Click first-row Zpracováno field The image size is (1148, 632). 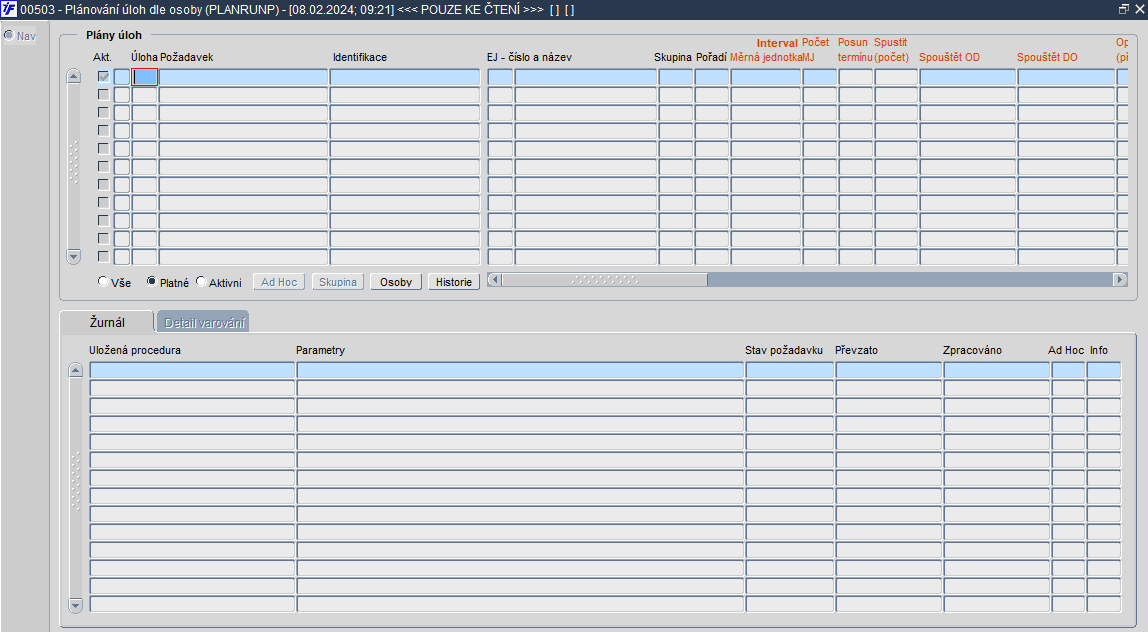tap(996, 371)
